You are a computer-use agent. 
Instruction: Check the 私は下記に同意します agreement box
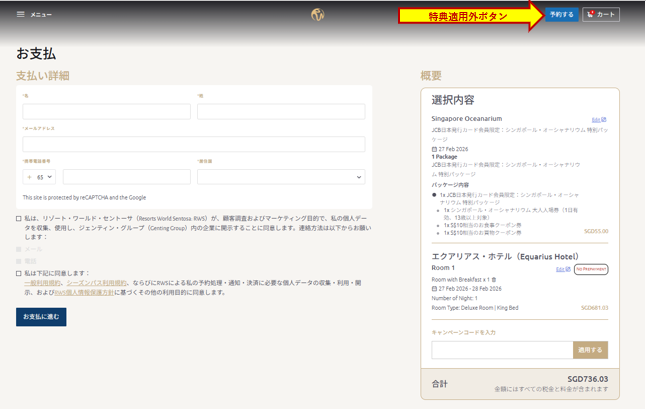point(19,273)
